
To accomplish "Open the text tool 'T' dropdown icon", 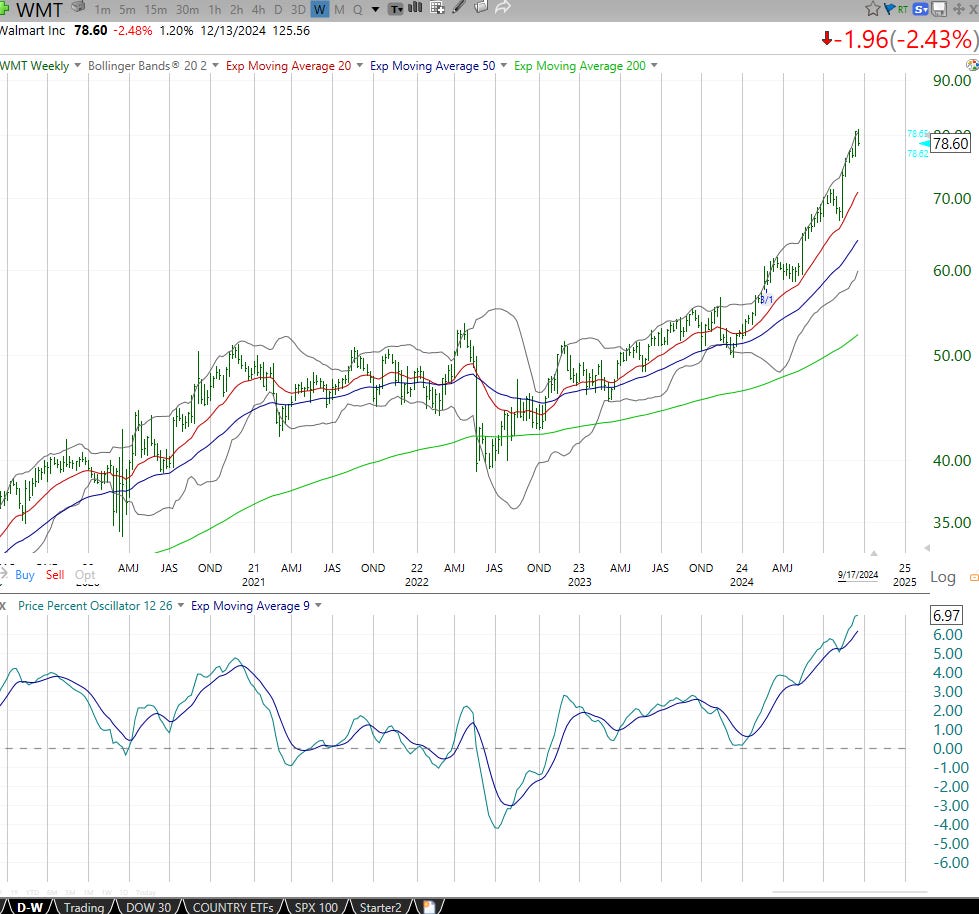I will click(x=396, y=9).
